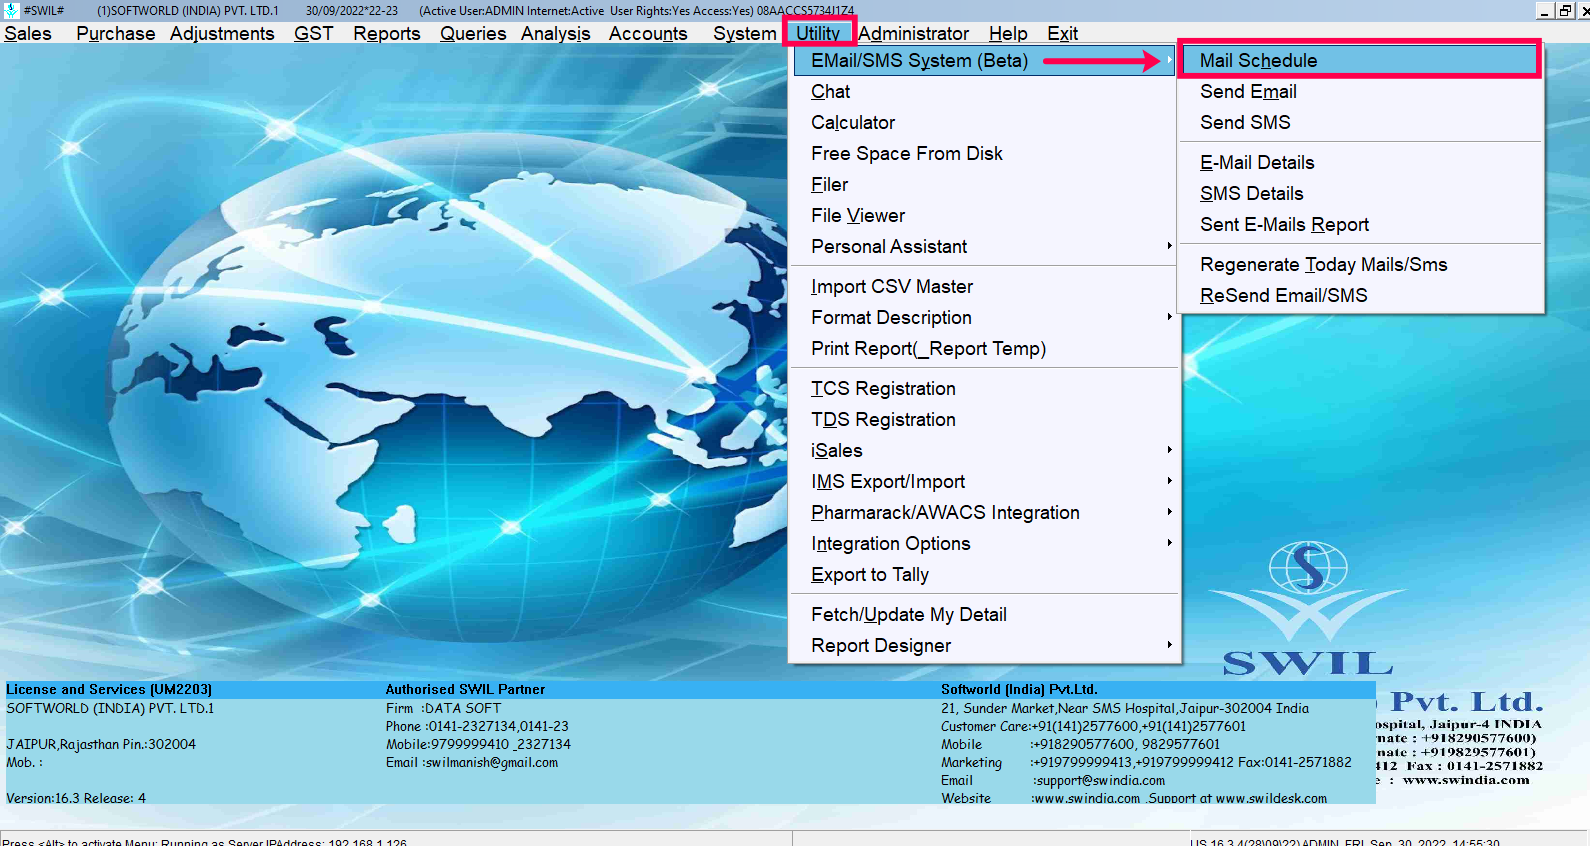Open SMS Details
Viewport: 1590px width, 846px height.
pyautogui.click(x=1361, y=193)
